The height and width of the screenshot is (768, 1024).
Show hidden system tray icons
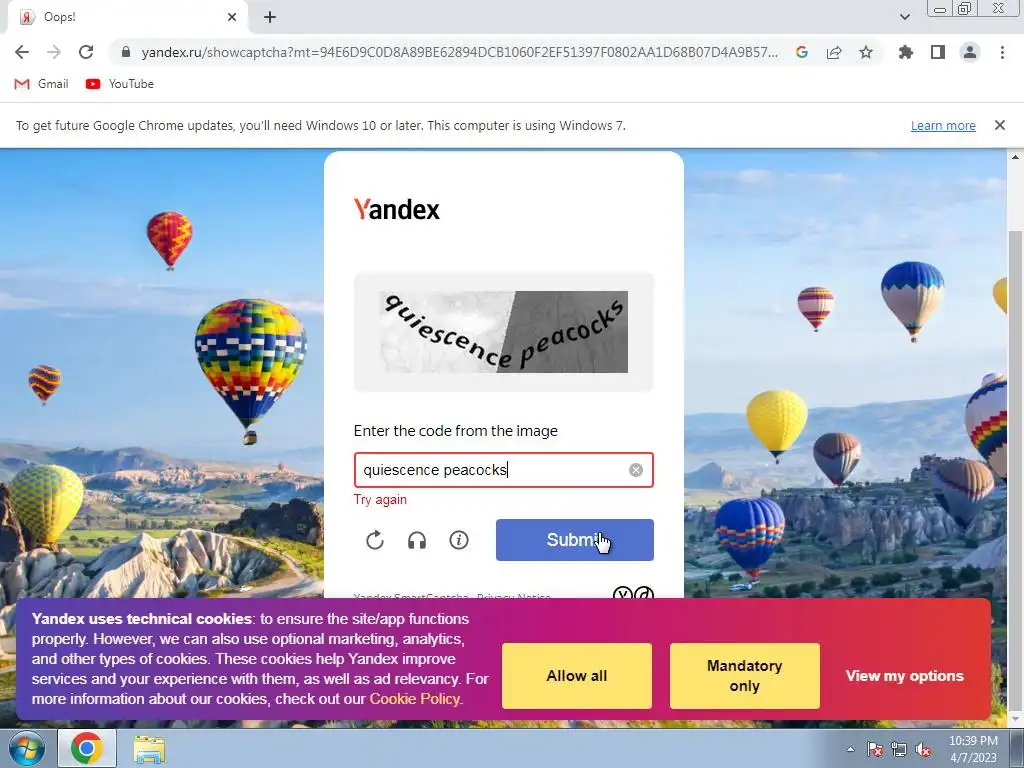coord(850,749)
